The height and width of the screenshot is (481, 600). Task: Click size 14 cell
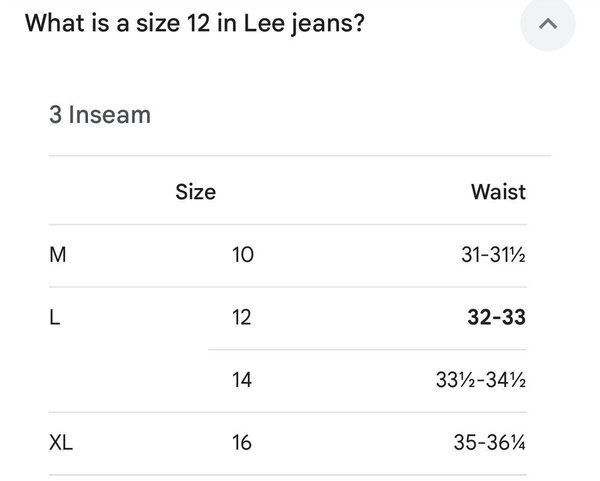click(x=242, y=380)
